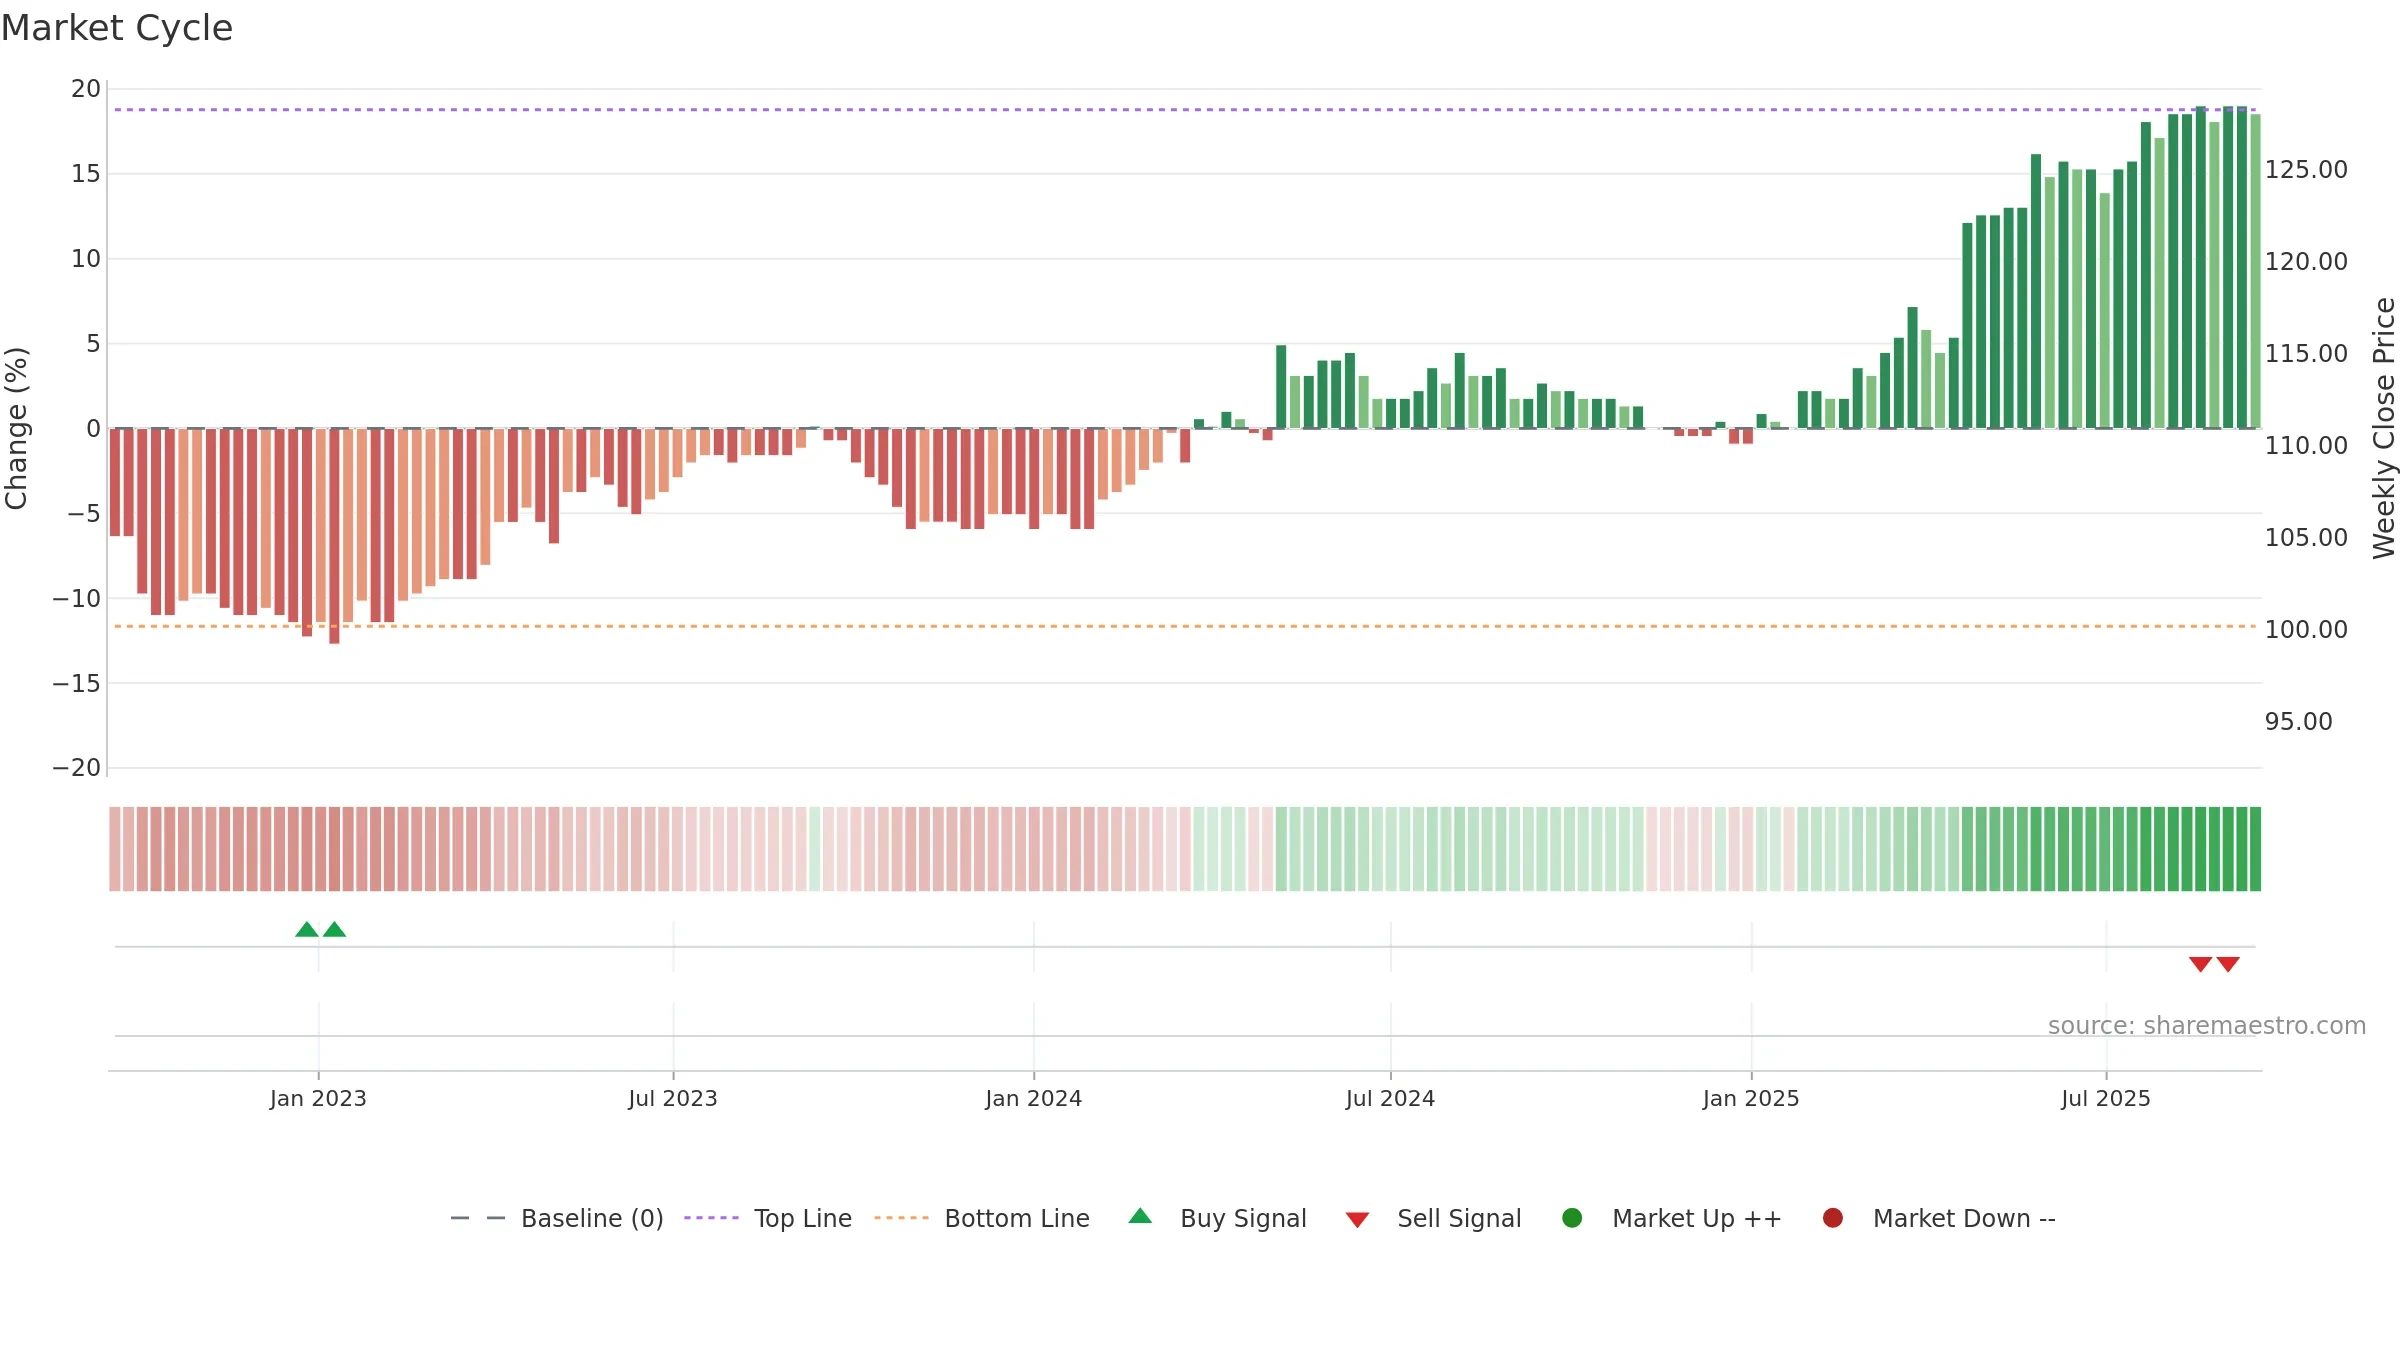Click the 95.00 price axis value
2400x1350 pixels.
pos(2298,722)
